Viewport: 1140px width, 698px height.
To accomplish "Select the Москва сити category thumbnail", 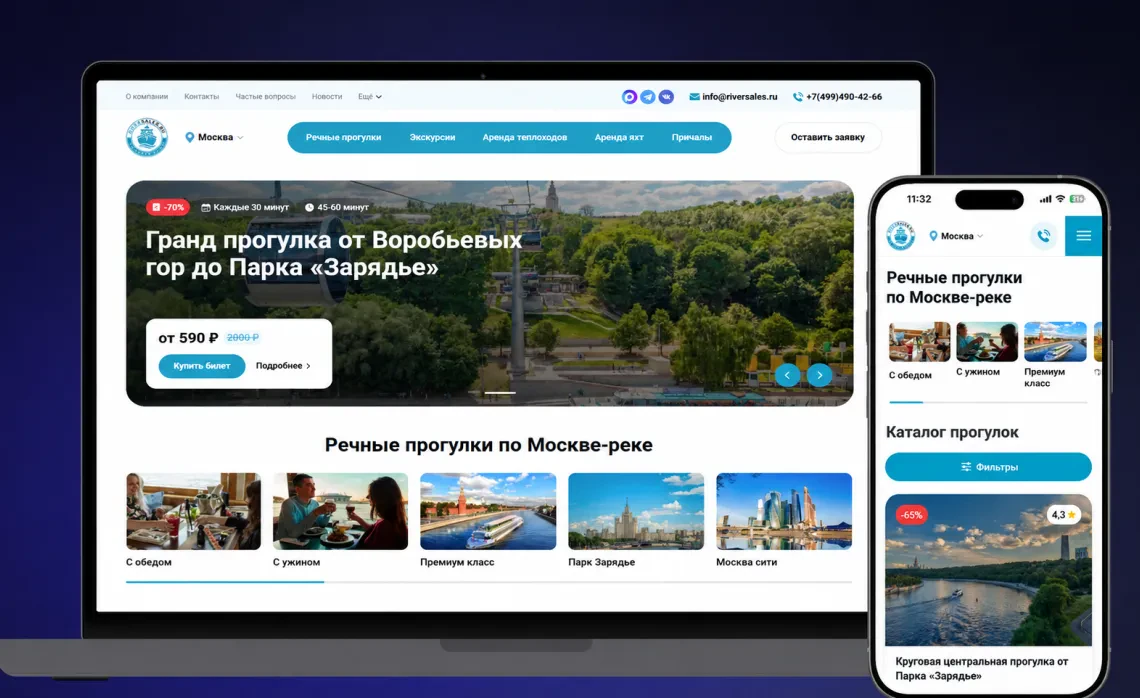I will (784, 511).
